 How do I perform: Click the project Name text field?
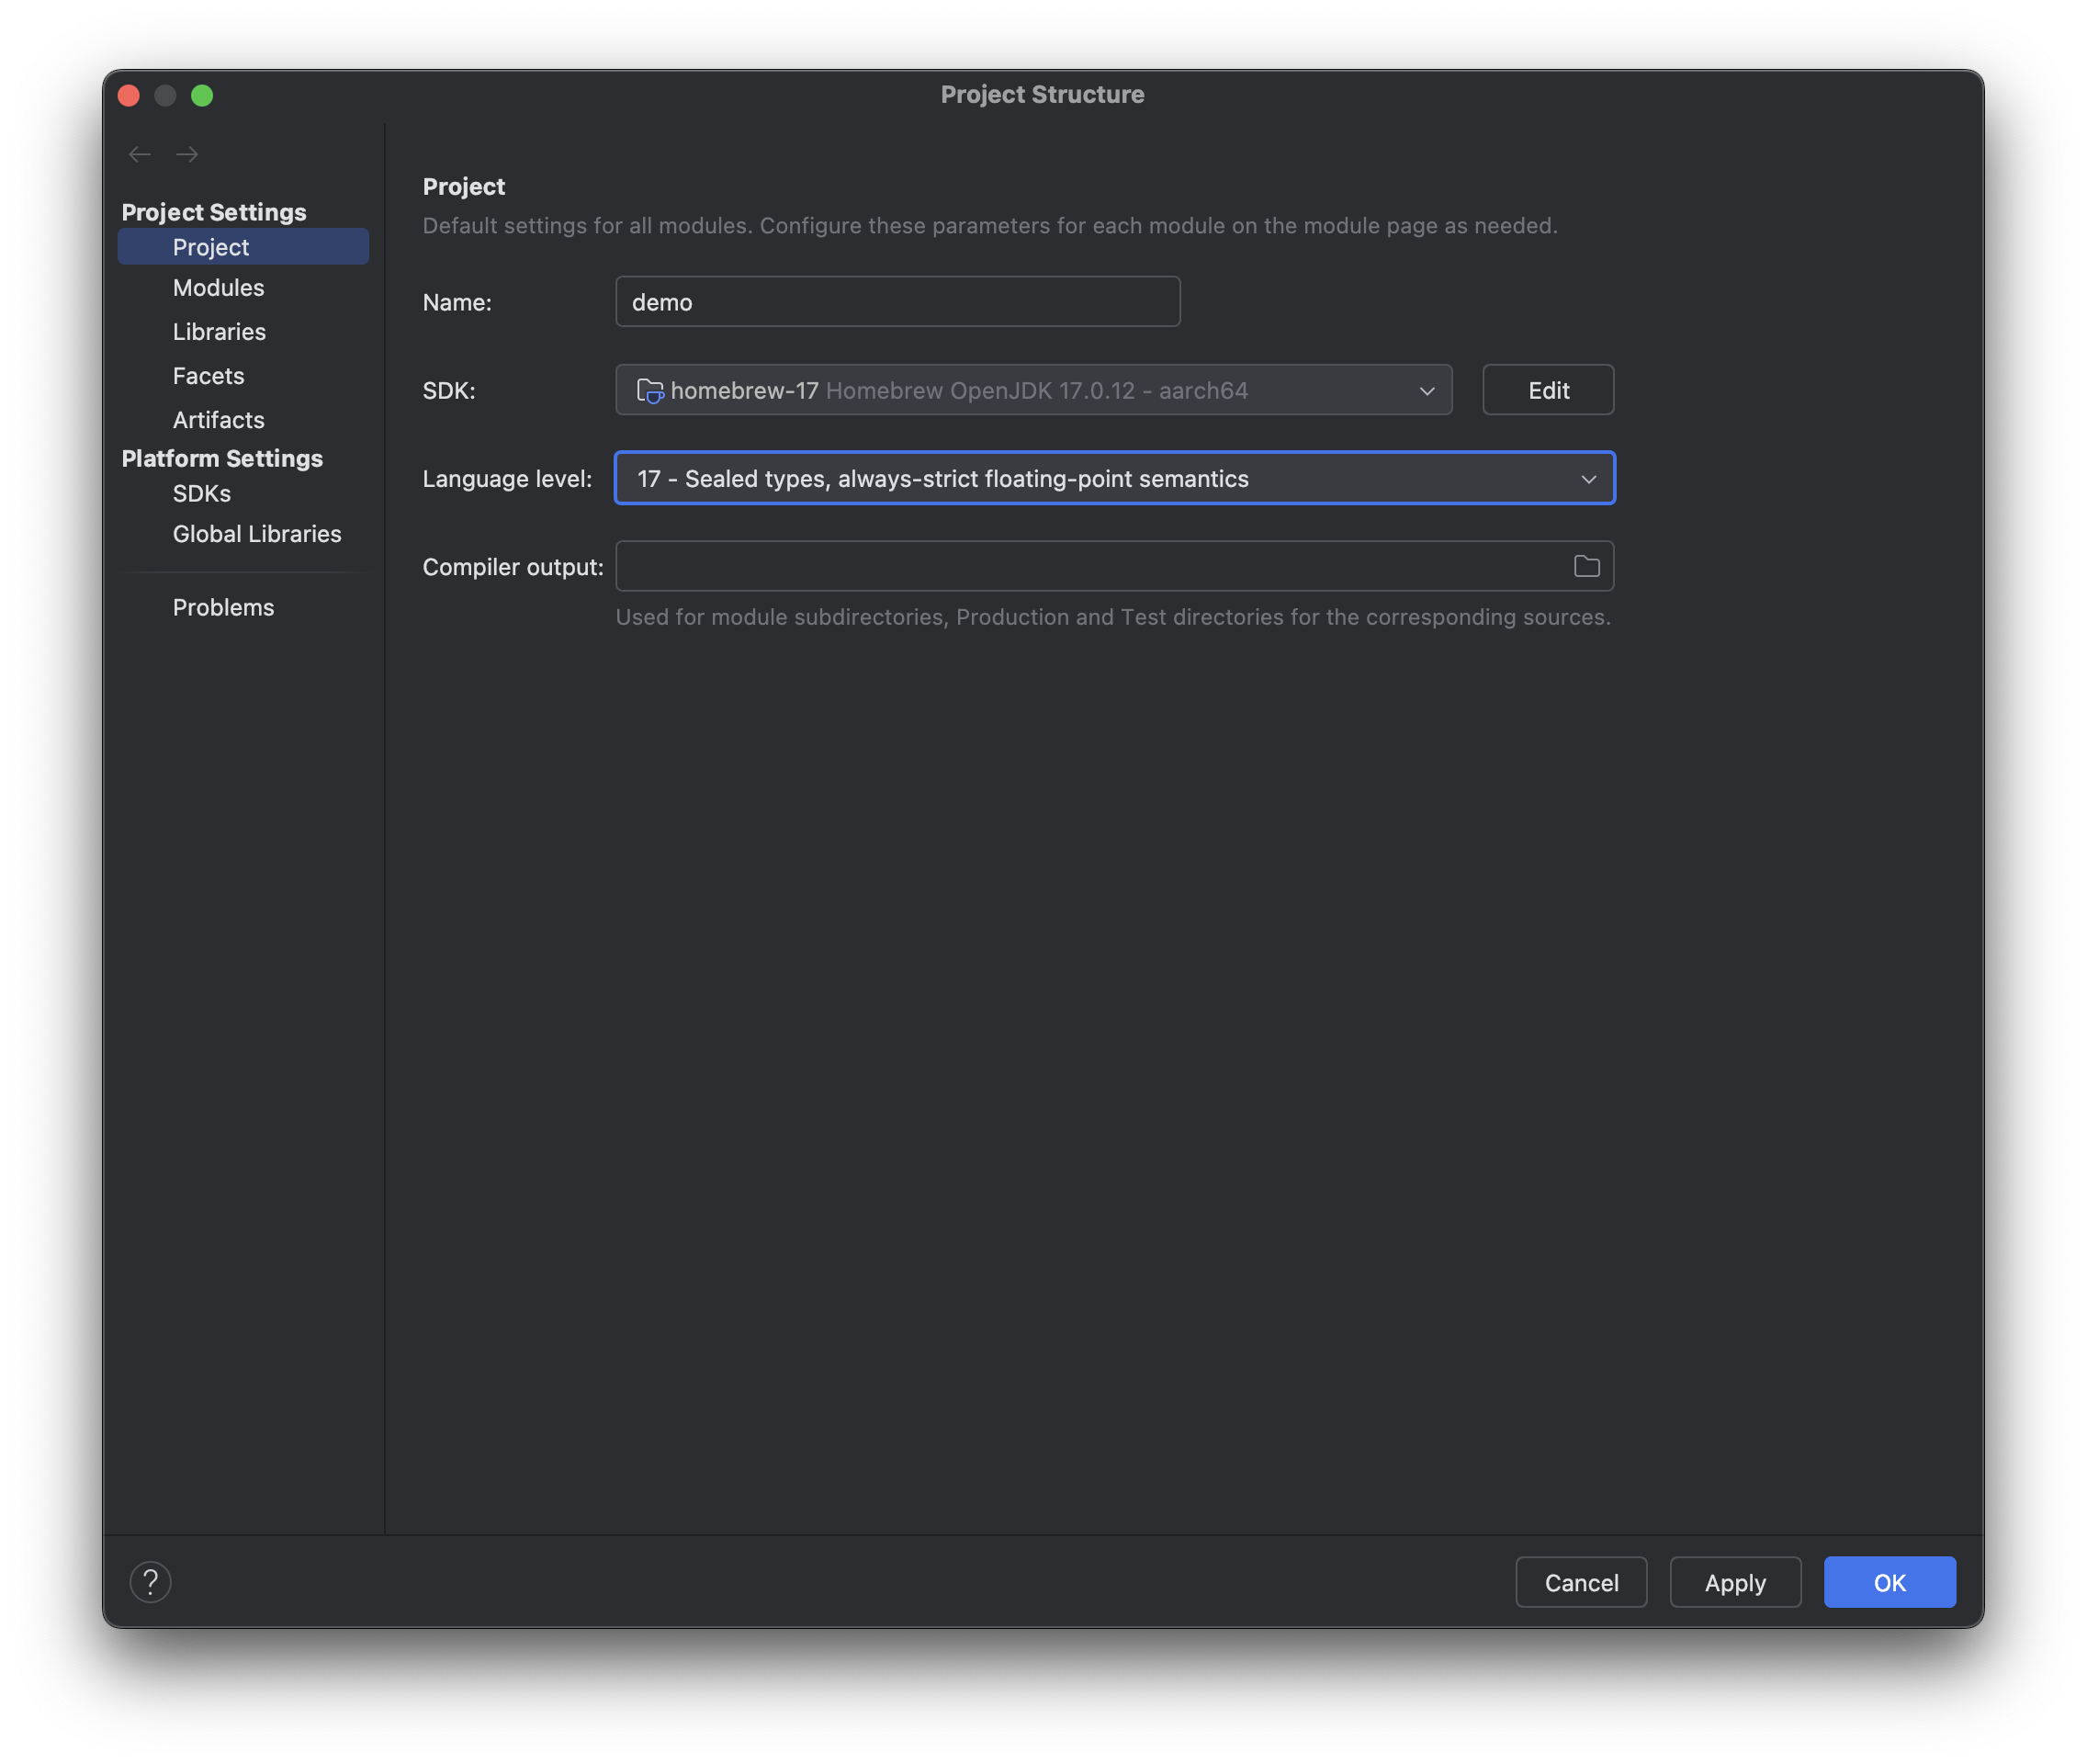pos(897,302)
